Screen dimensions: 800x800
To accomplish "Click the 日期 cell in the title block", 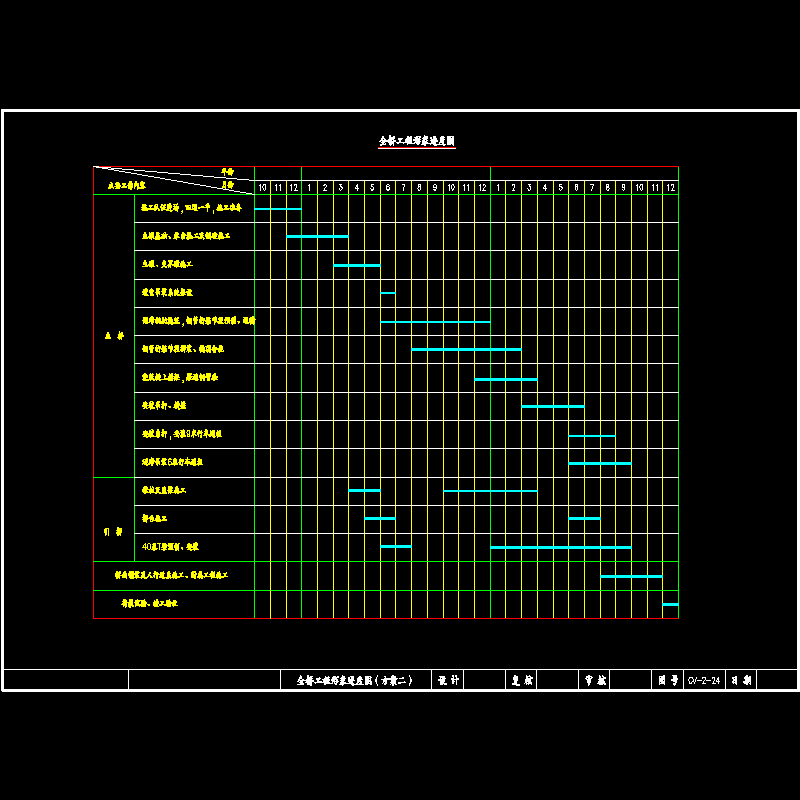I will click(741, 680).
